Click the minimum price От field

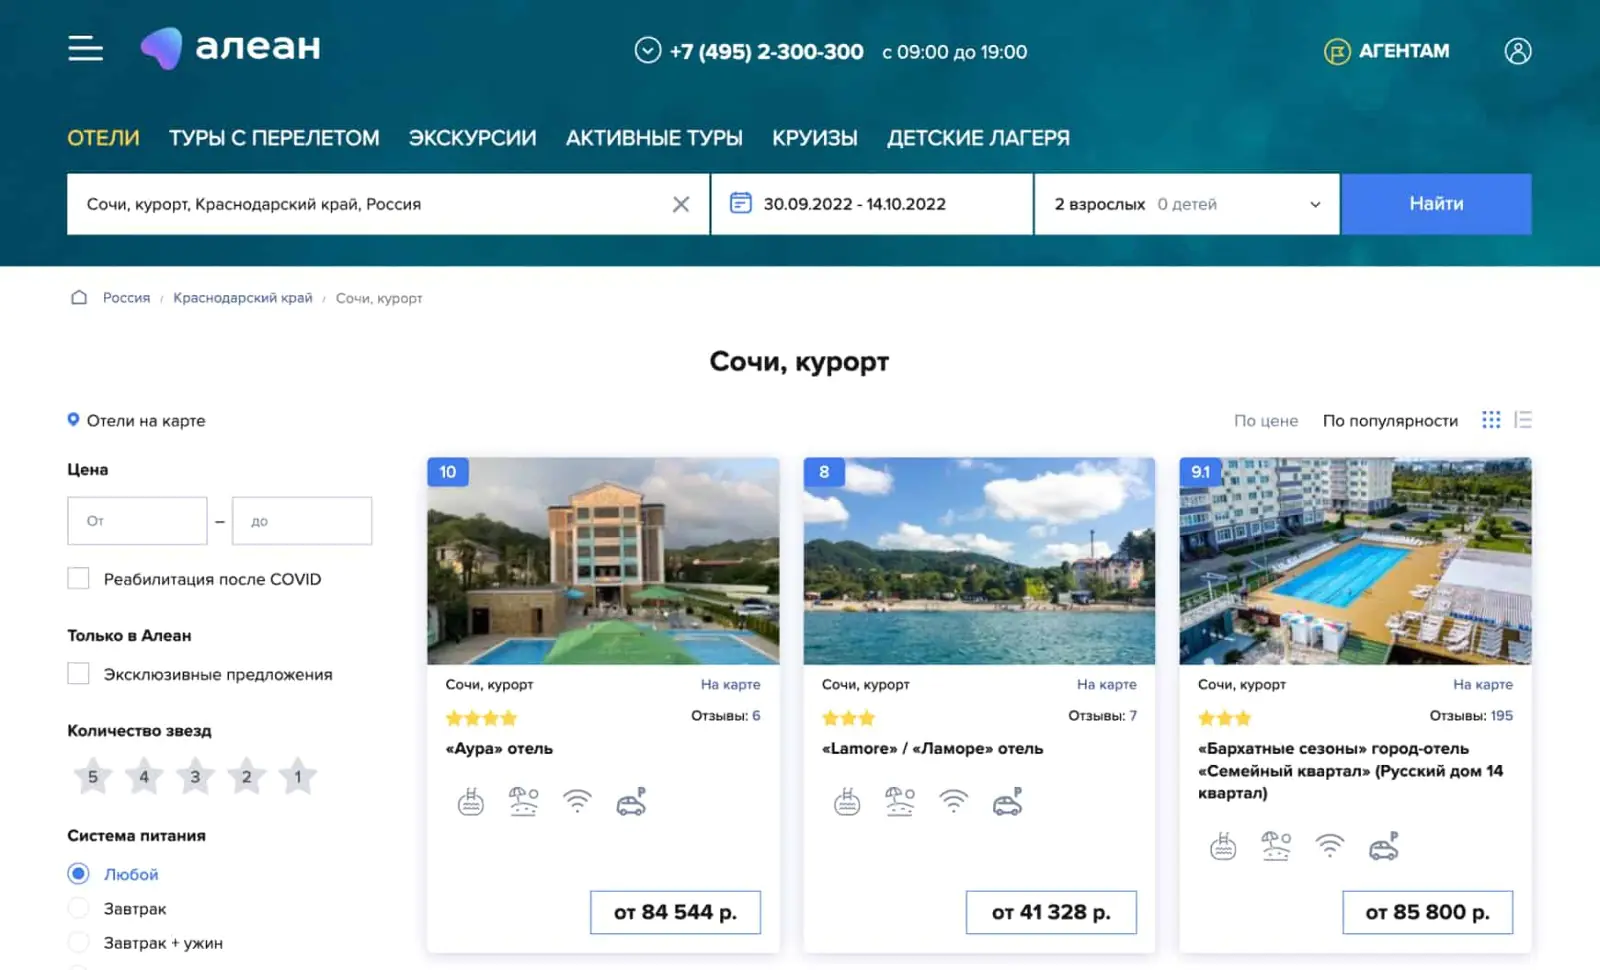(x=137, y=521)
